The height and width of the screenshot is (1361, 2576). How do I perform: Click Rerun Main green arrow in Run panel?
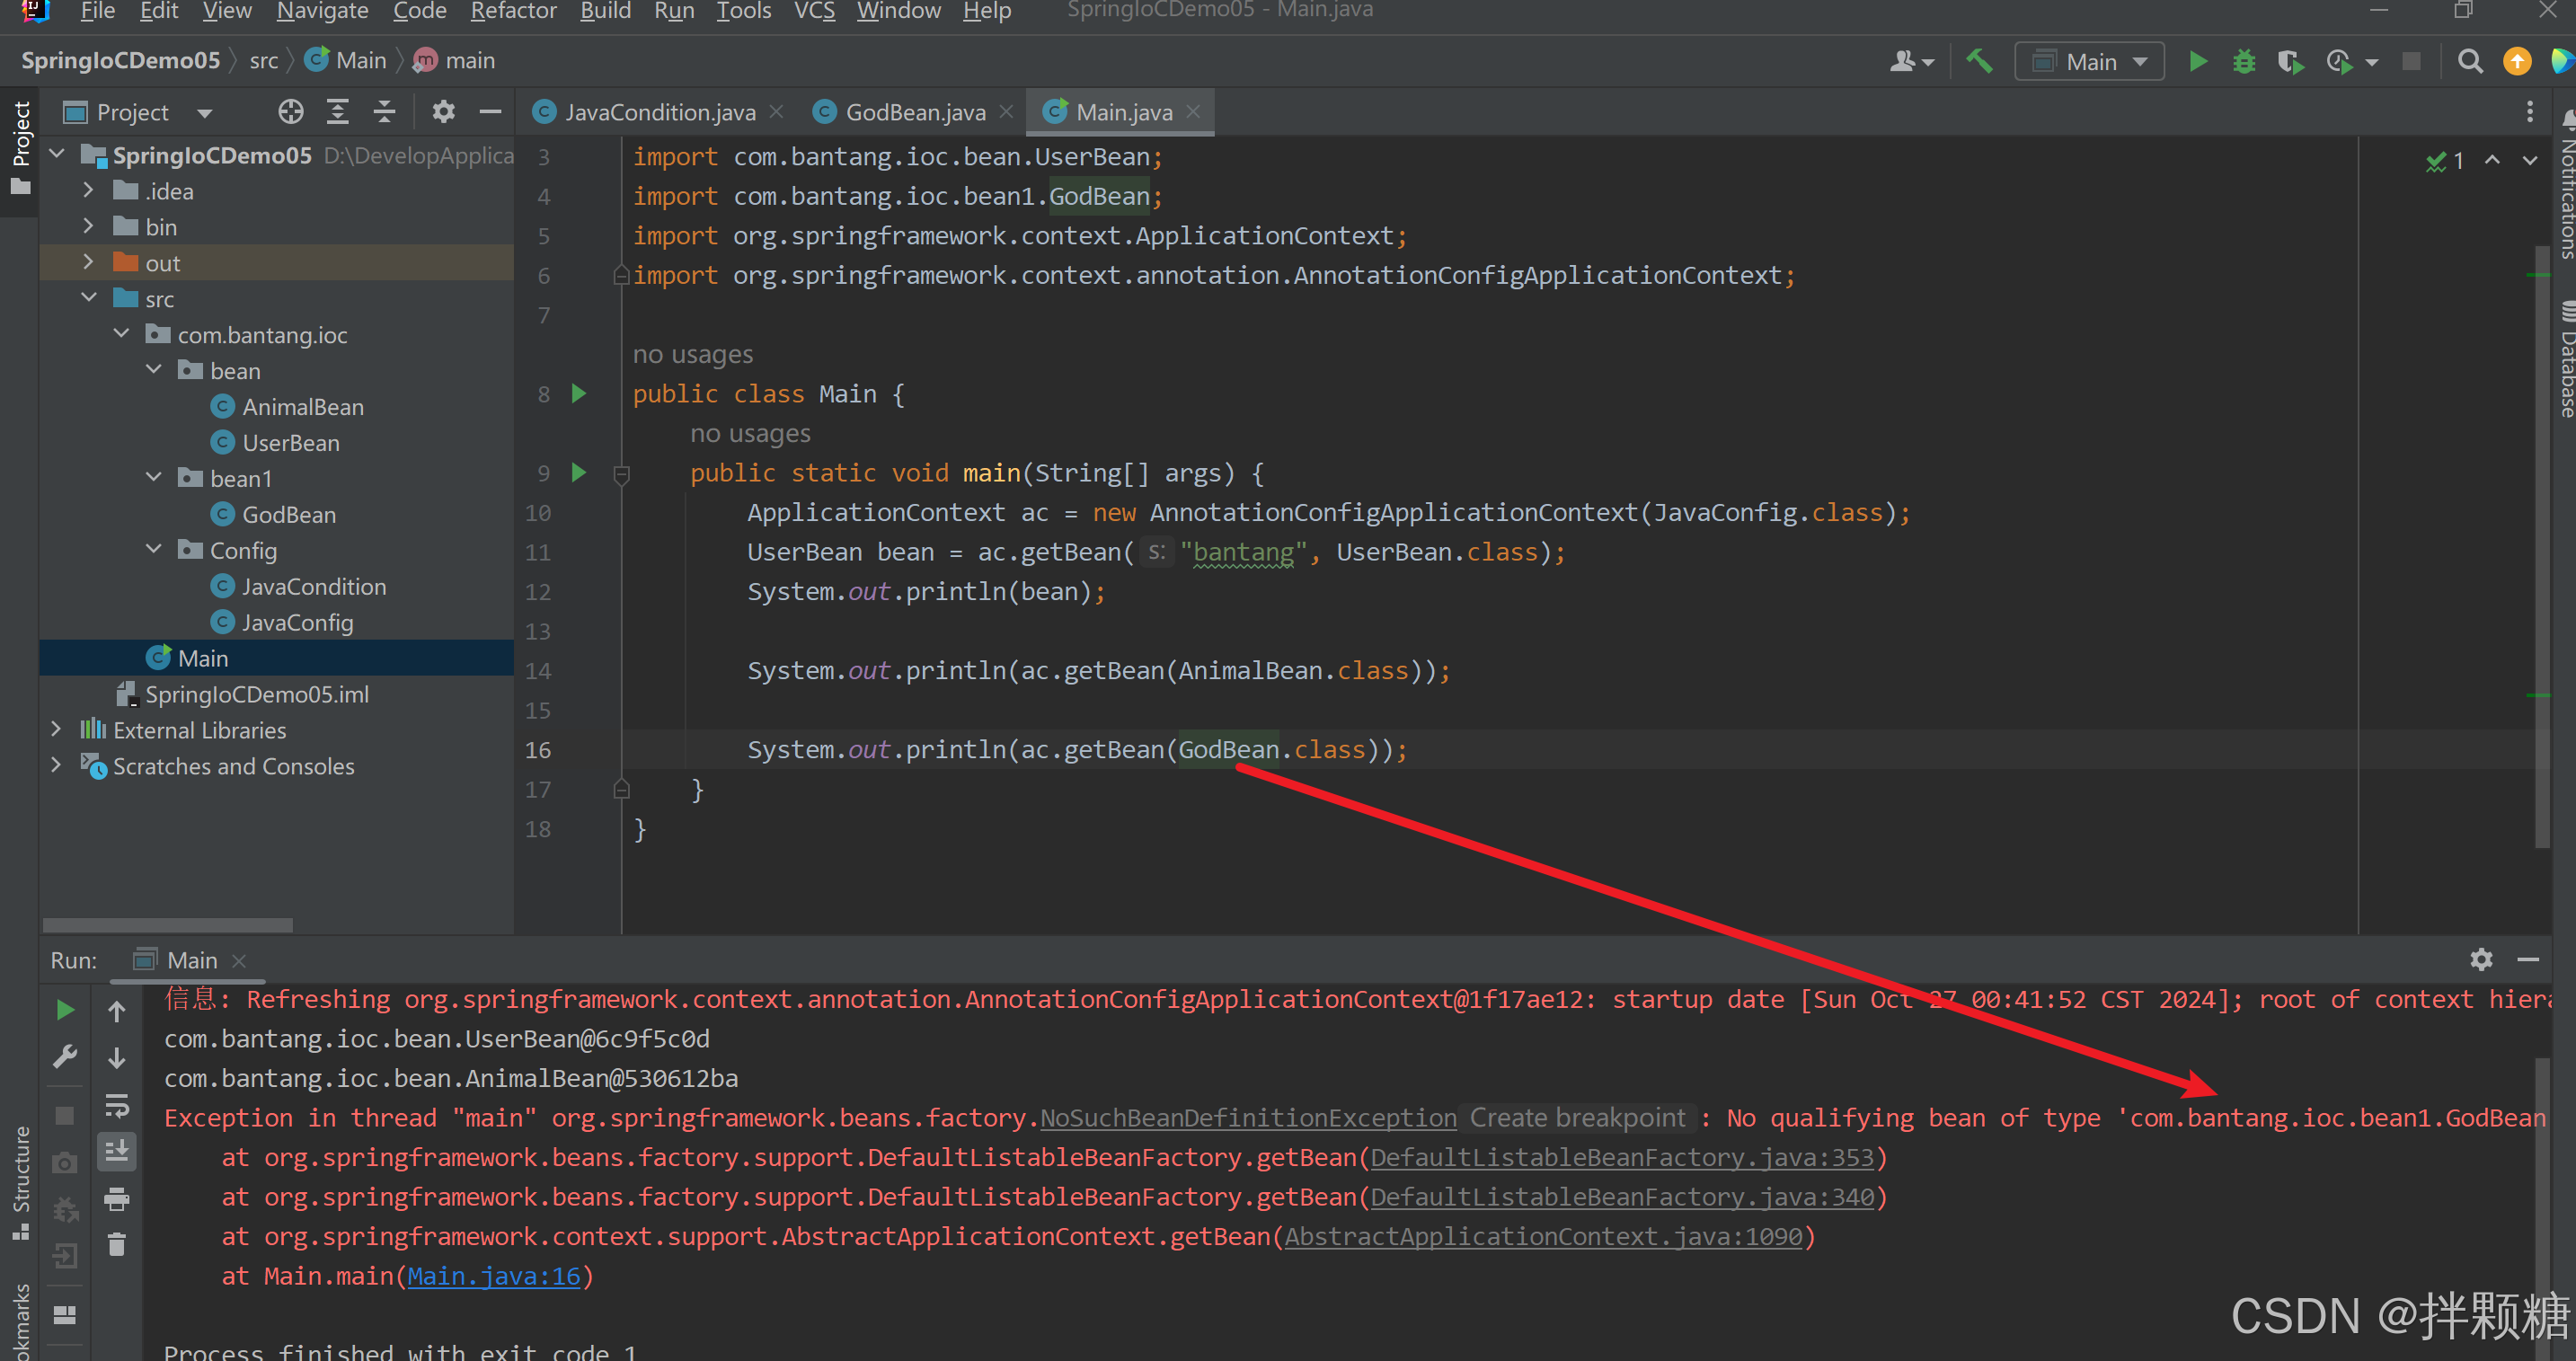[x=65, y=1010]
